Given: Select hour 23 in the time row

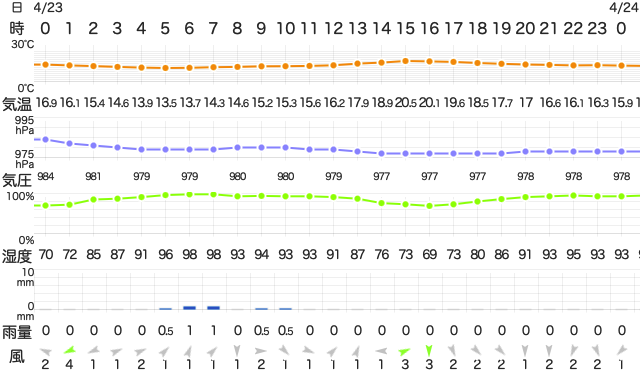Looking at the screenshot, I should point(597,29).
